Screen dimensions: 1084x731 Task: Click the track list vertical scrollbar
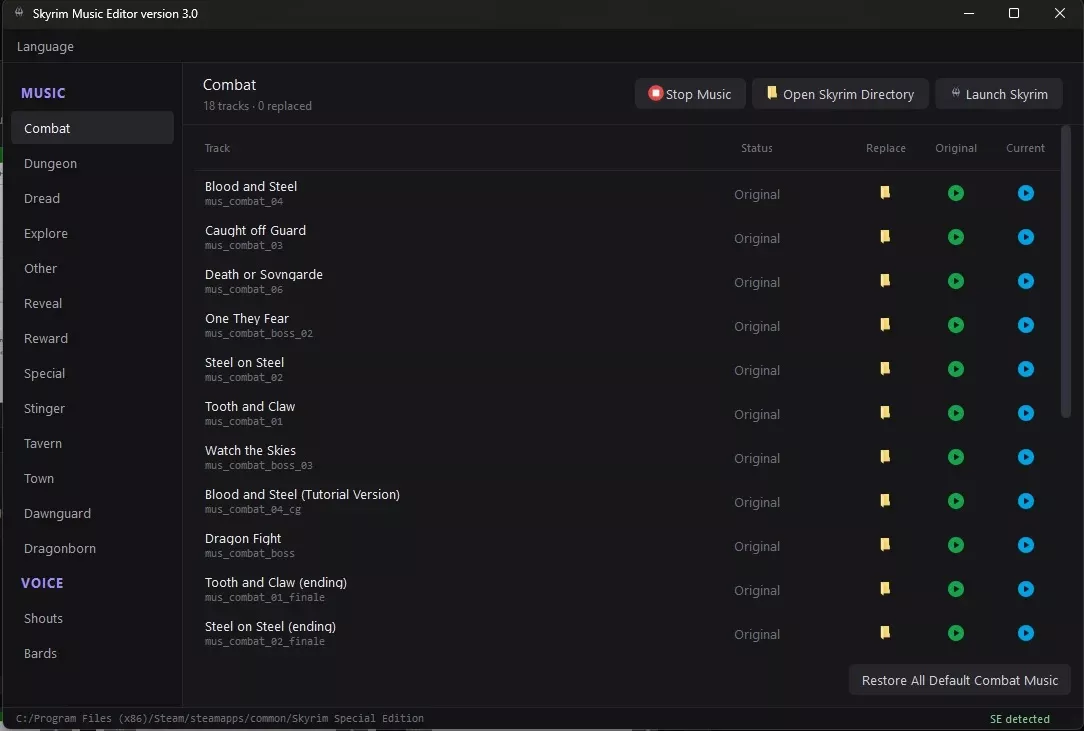tap(1065, 271)
